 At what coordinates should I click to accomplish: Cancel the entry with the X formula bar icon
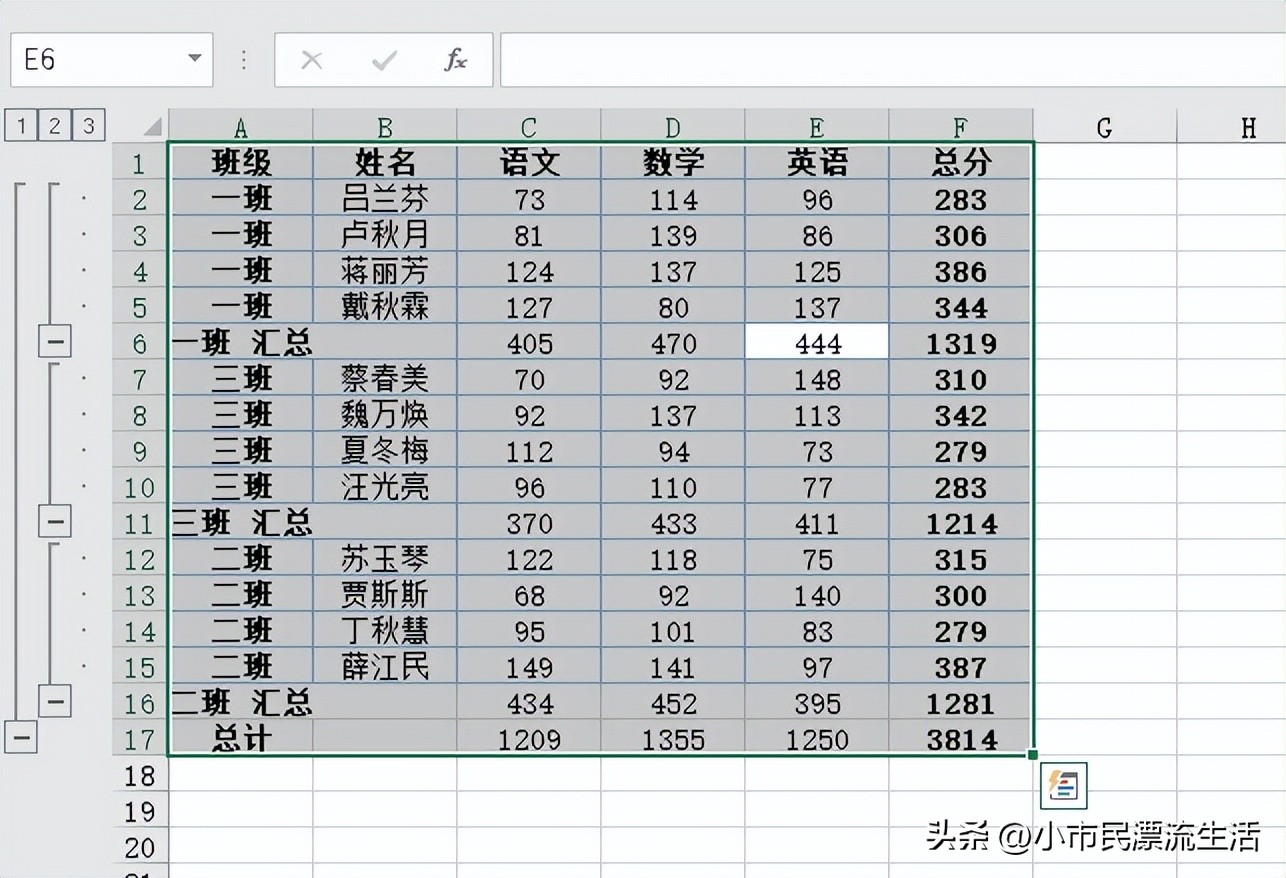tap(312, 60)
